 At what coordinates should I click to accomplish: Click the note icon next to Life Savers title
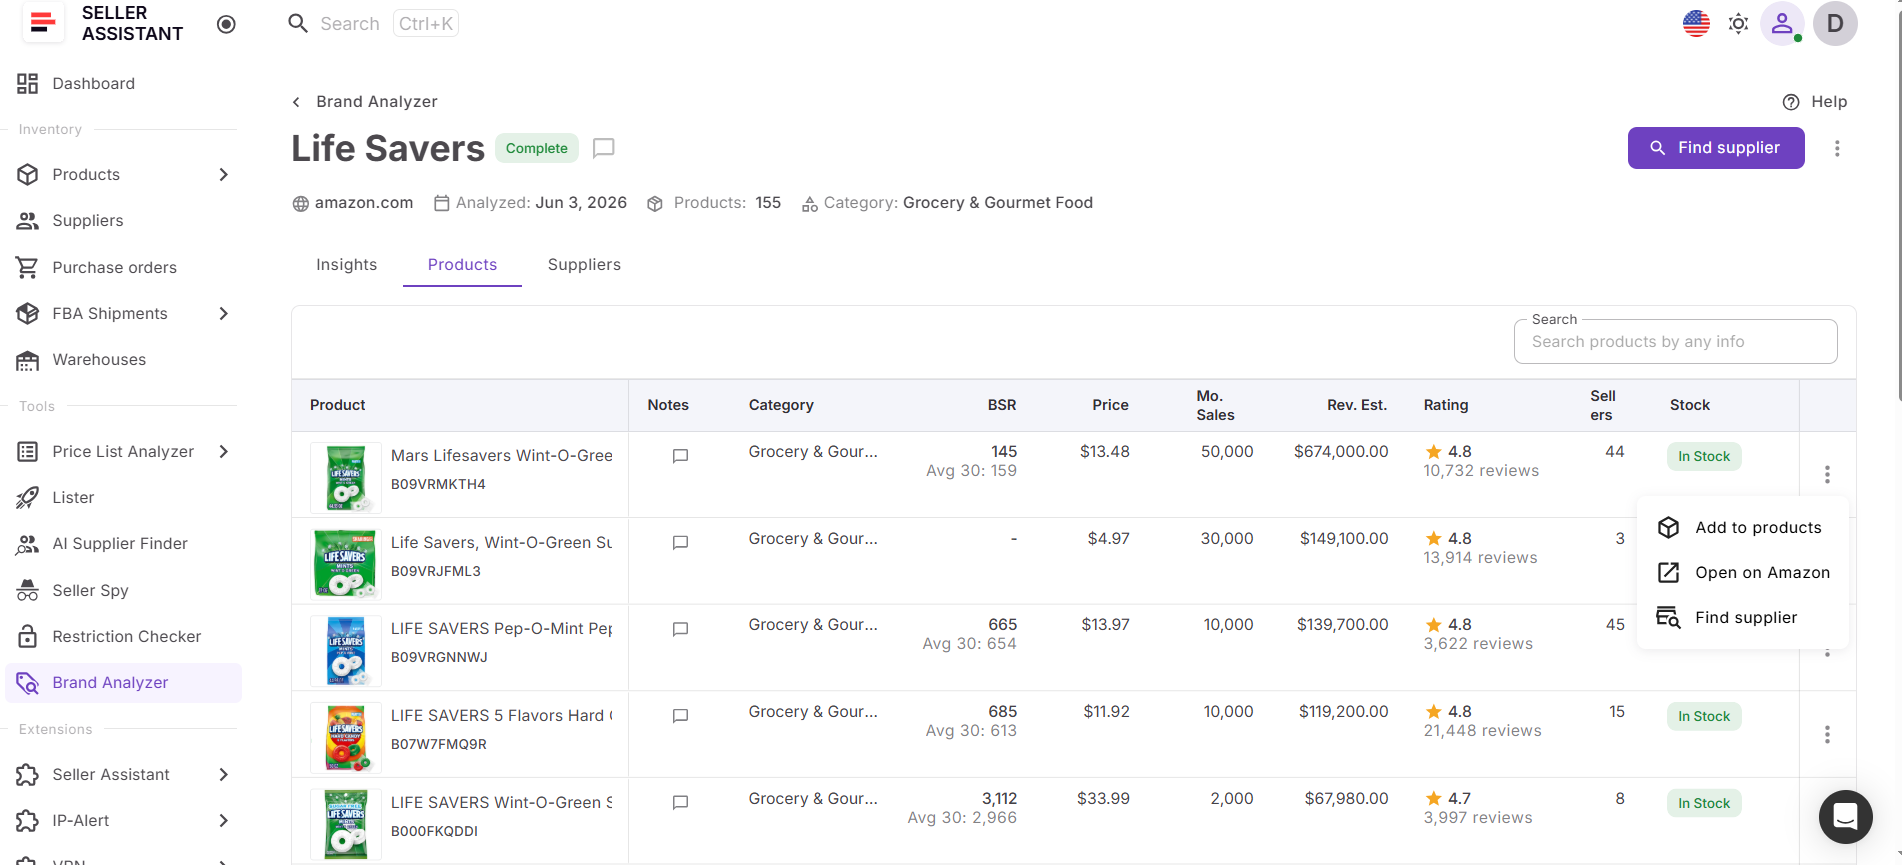tap(603, 149)
